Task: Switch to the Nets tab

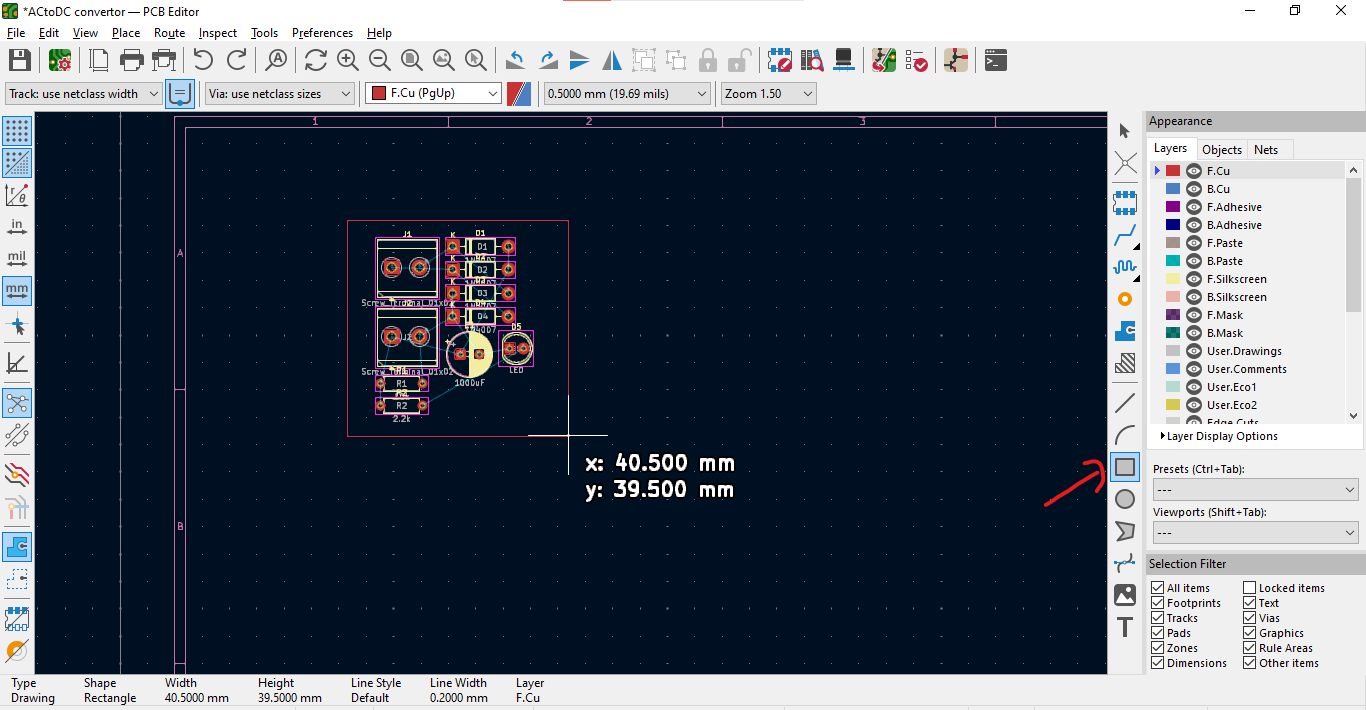Action: [1266, 149]
